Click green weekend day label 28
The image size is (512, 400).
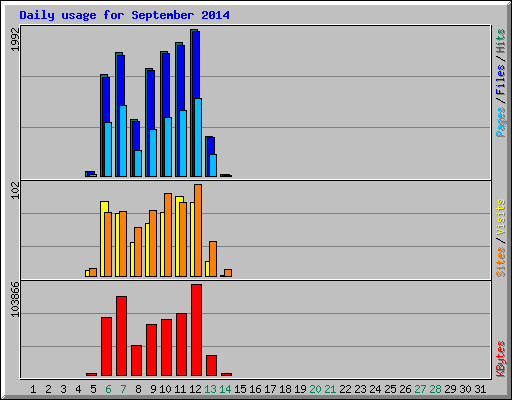[435, 389]
